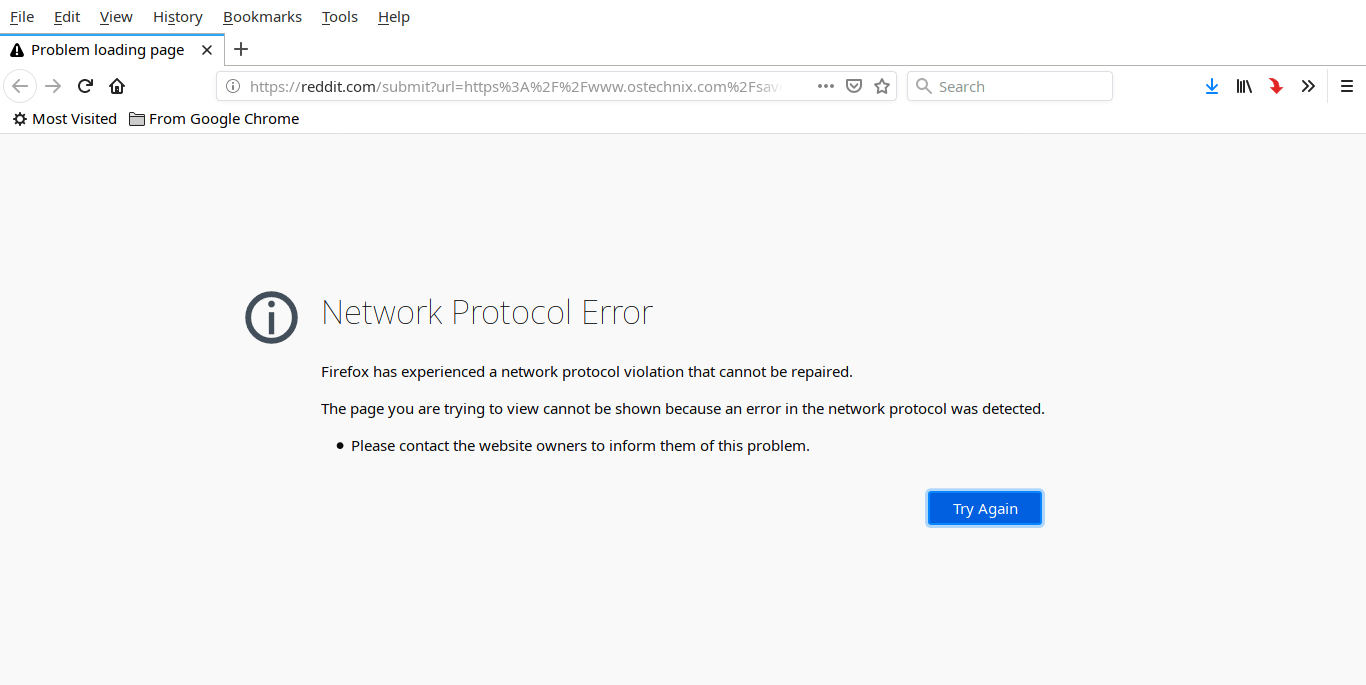1366x685 pixels.
Task: Go to the Home page icon
Action: [117, 86]
